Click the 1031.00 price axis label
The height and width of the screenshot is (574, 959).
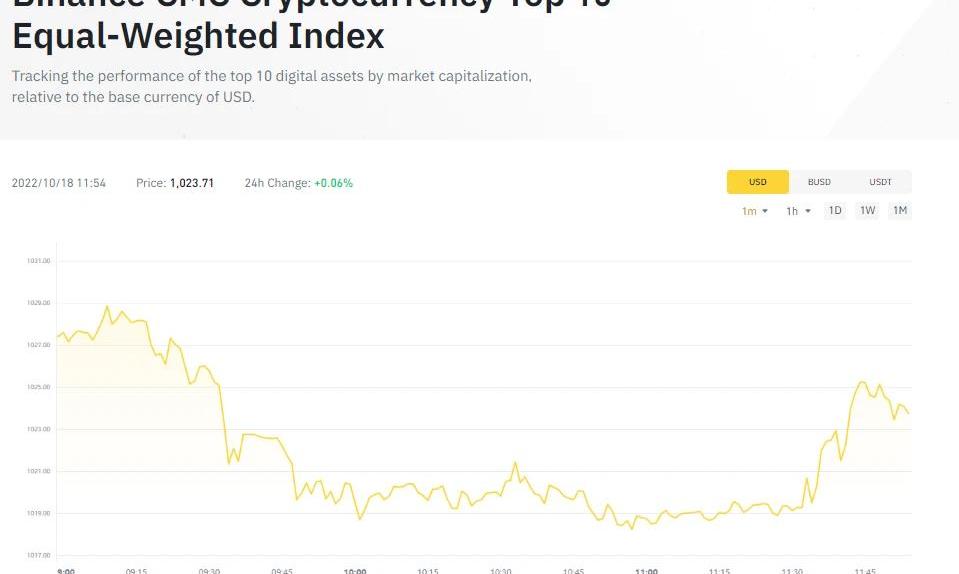click(x=39, y=261)
